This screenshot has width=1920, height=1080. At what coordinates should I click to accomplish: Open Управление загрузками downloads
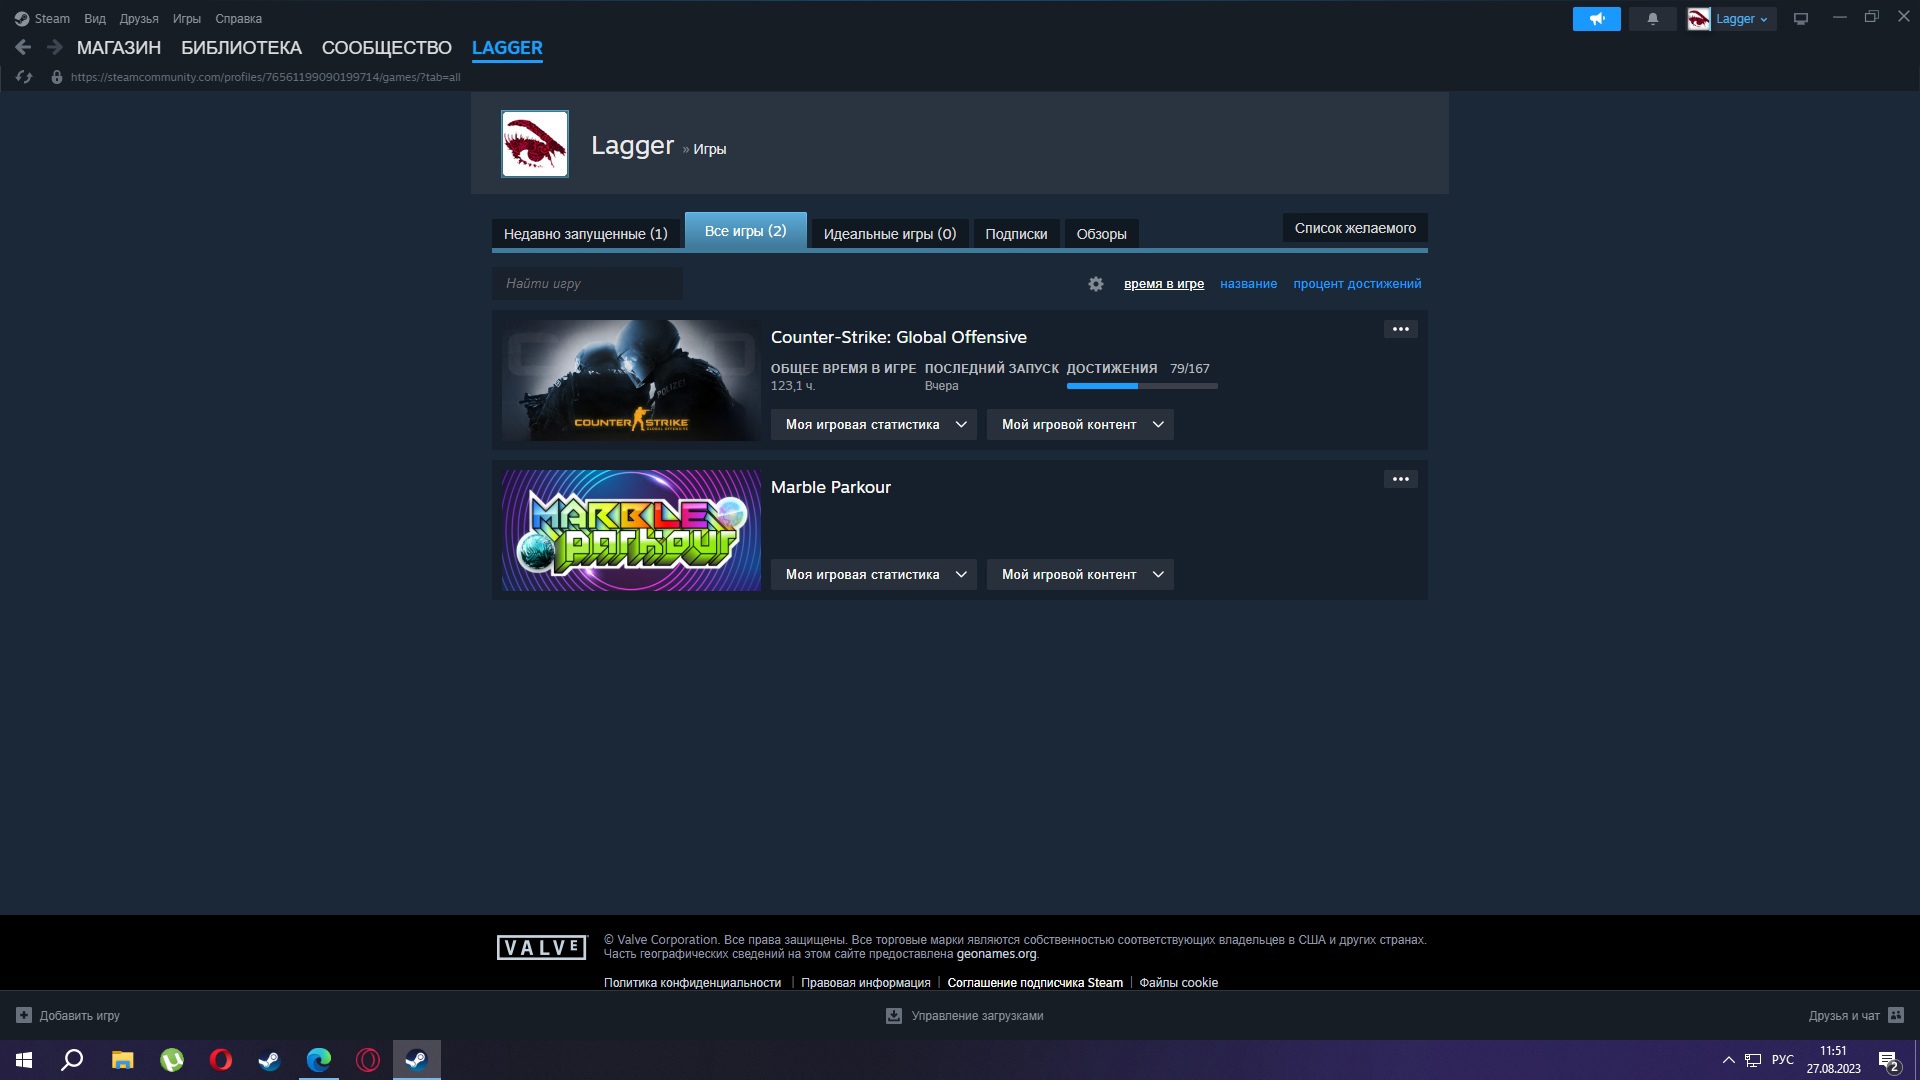(x=964, y=1015)
